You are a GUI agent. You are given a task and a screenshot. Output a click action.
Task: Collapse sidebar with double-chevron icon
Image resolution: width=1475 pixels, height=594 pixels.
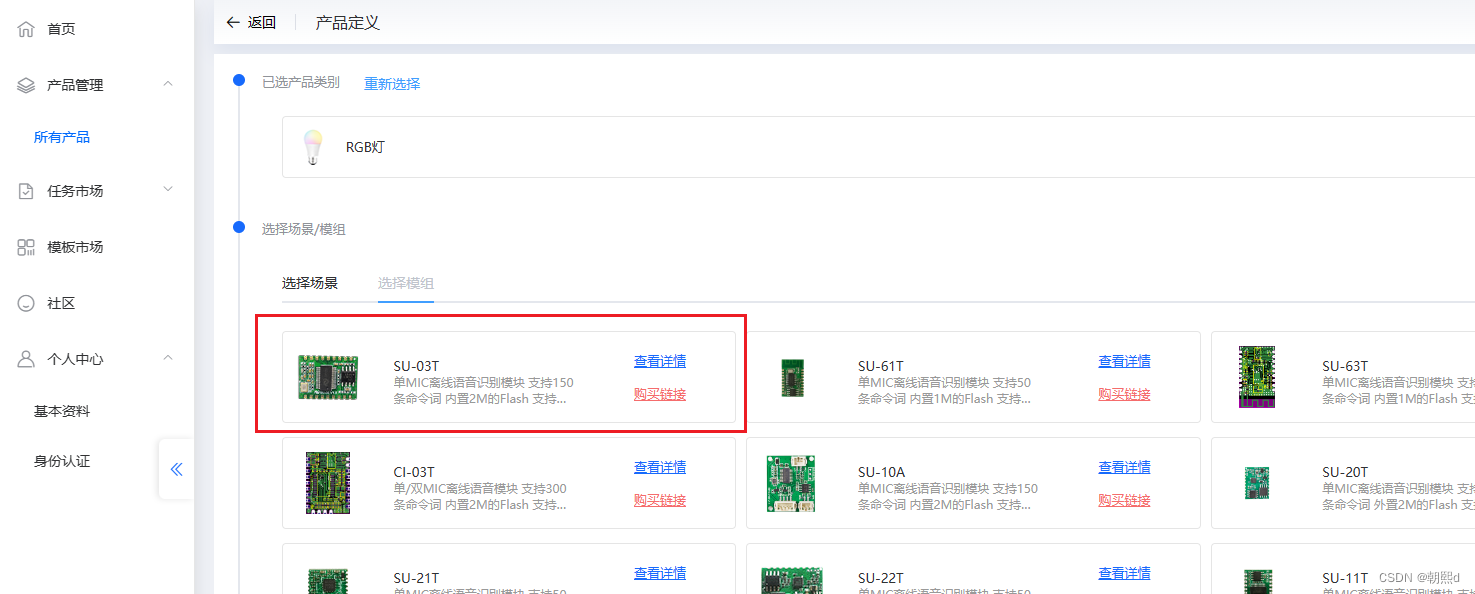click(176, 469)
